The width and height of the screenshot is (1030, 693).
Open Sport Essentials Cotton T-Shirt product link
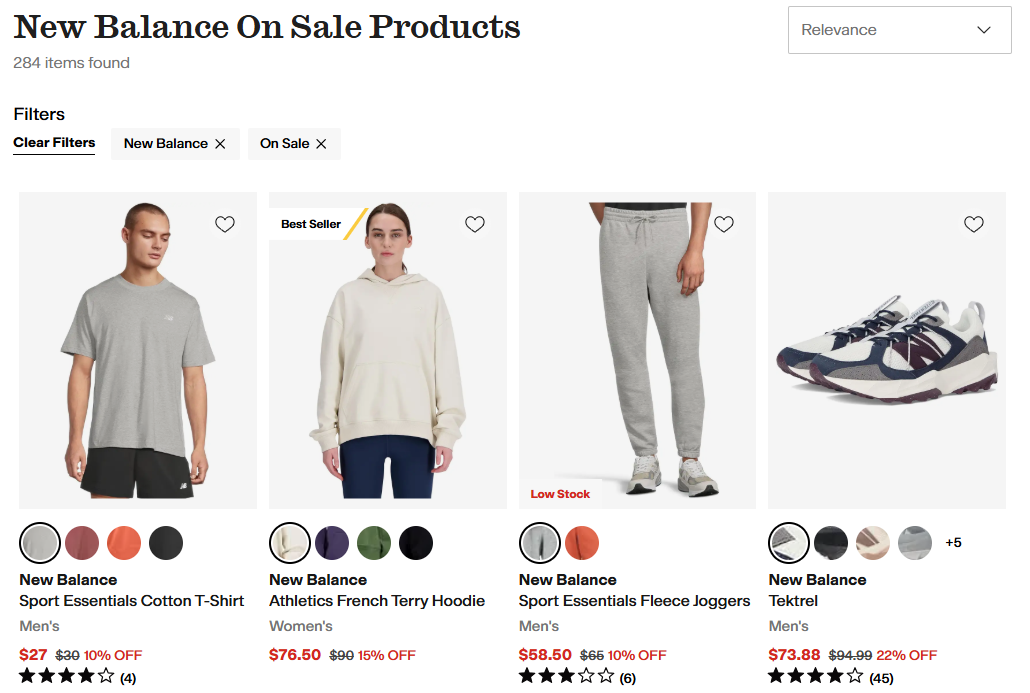pyautogui.click(x=131, y=601)
